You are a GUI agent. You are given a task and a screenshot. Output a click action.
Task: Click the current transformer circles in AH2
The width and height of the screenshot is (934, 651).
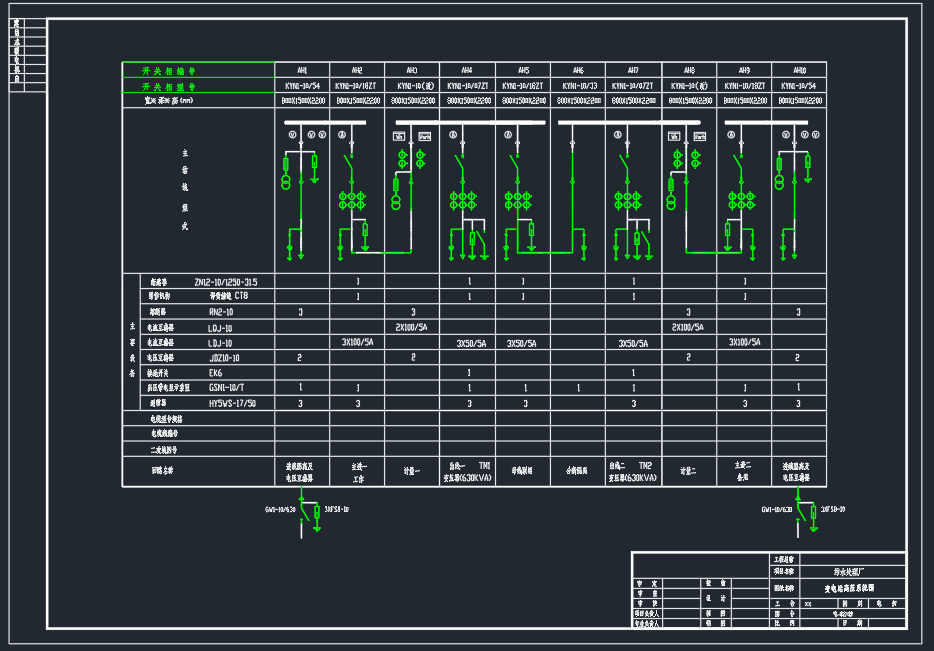pos(351,200)
